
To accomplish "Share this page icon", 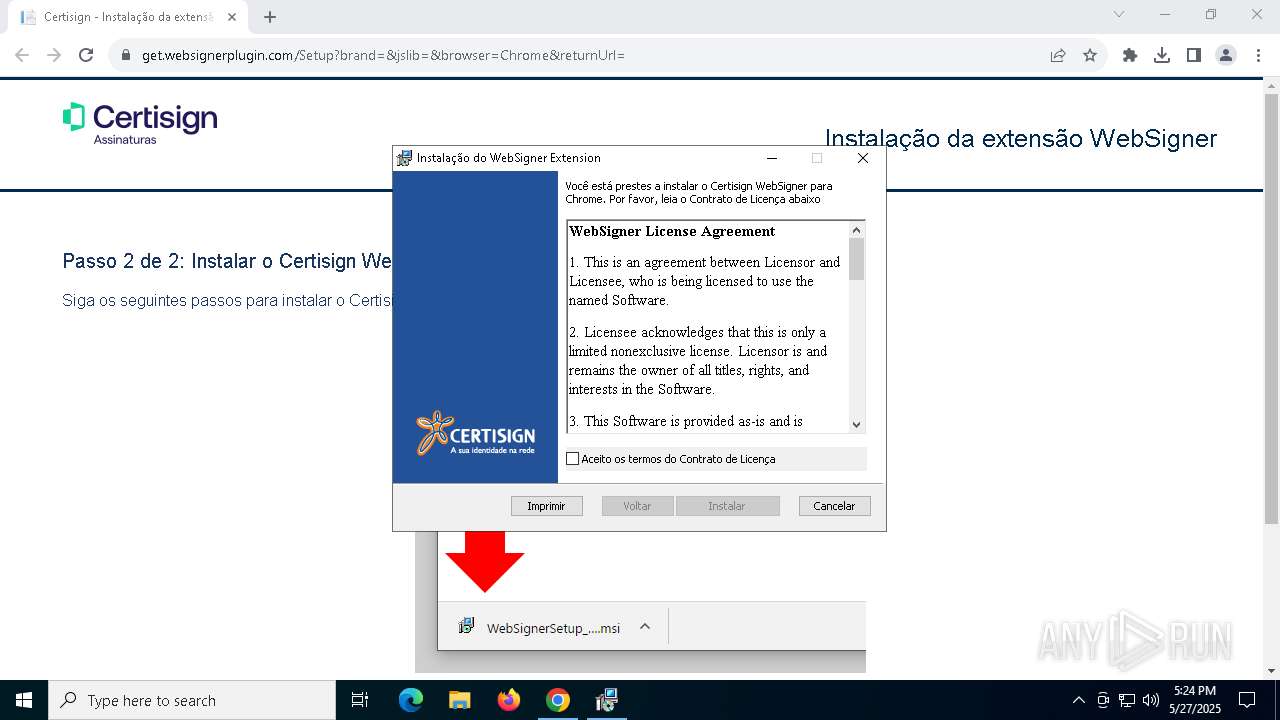I will [x=1058, y=55].
